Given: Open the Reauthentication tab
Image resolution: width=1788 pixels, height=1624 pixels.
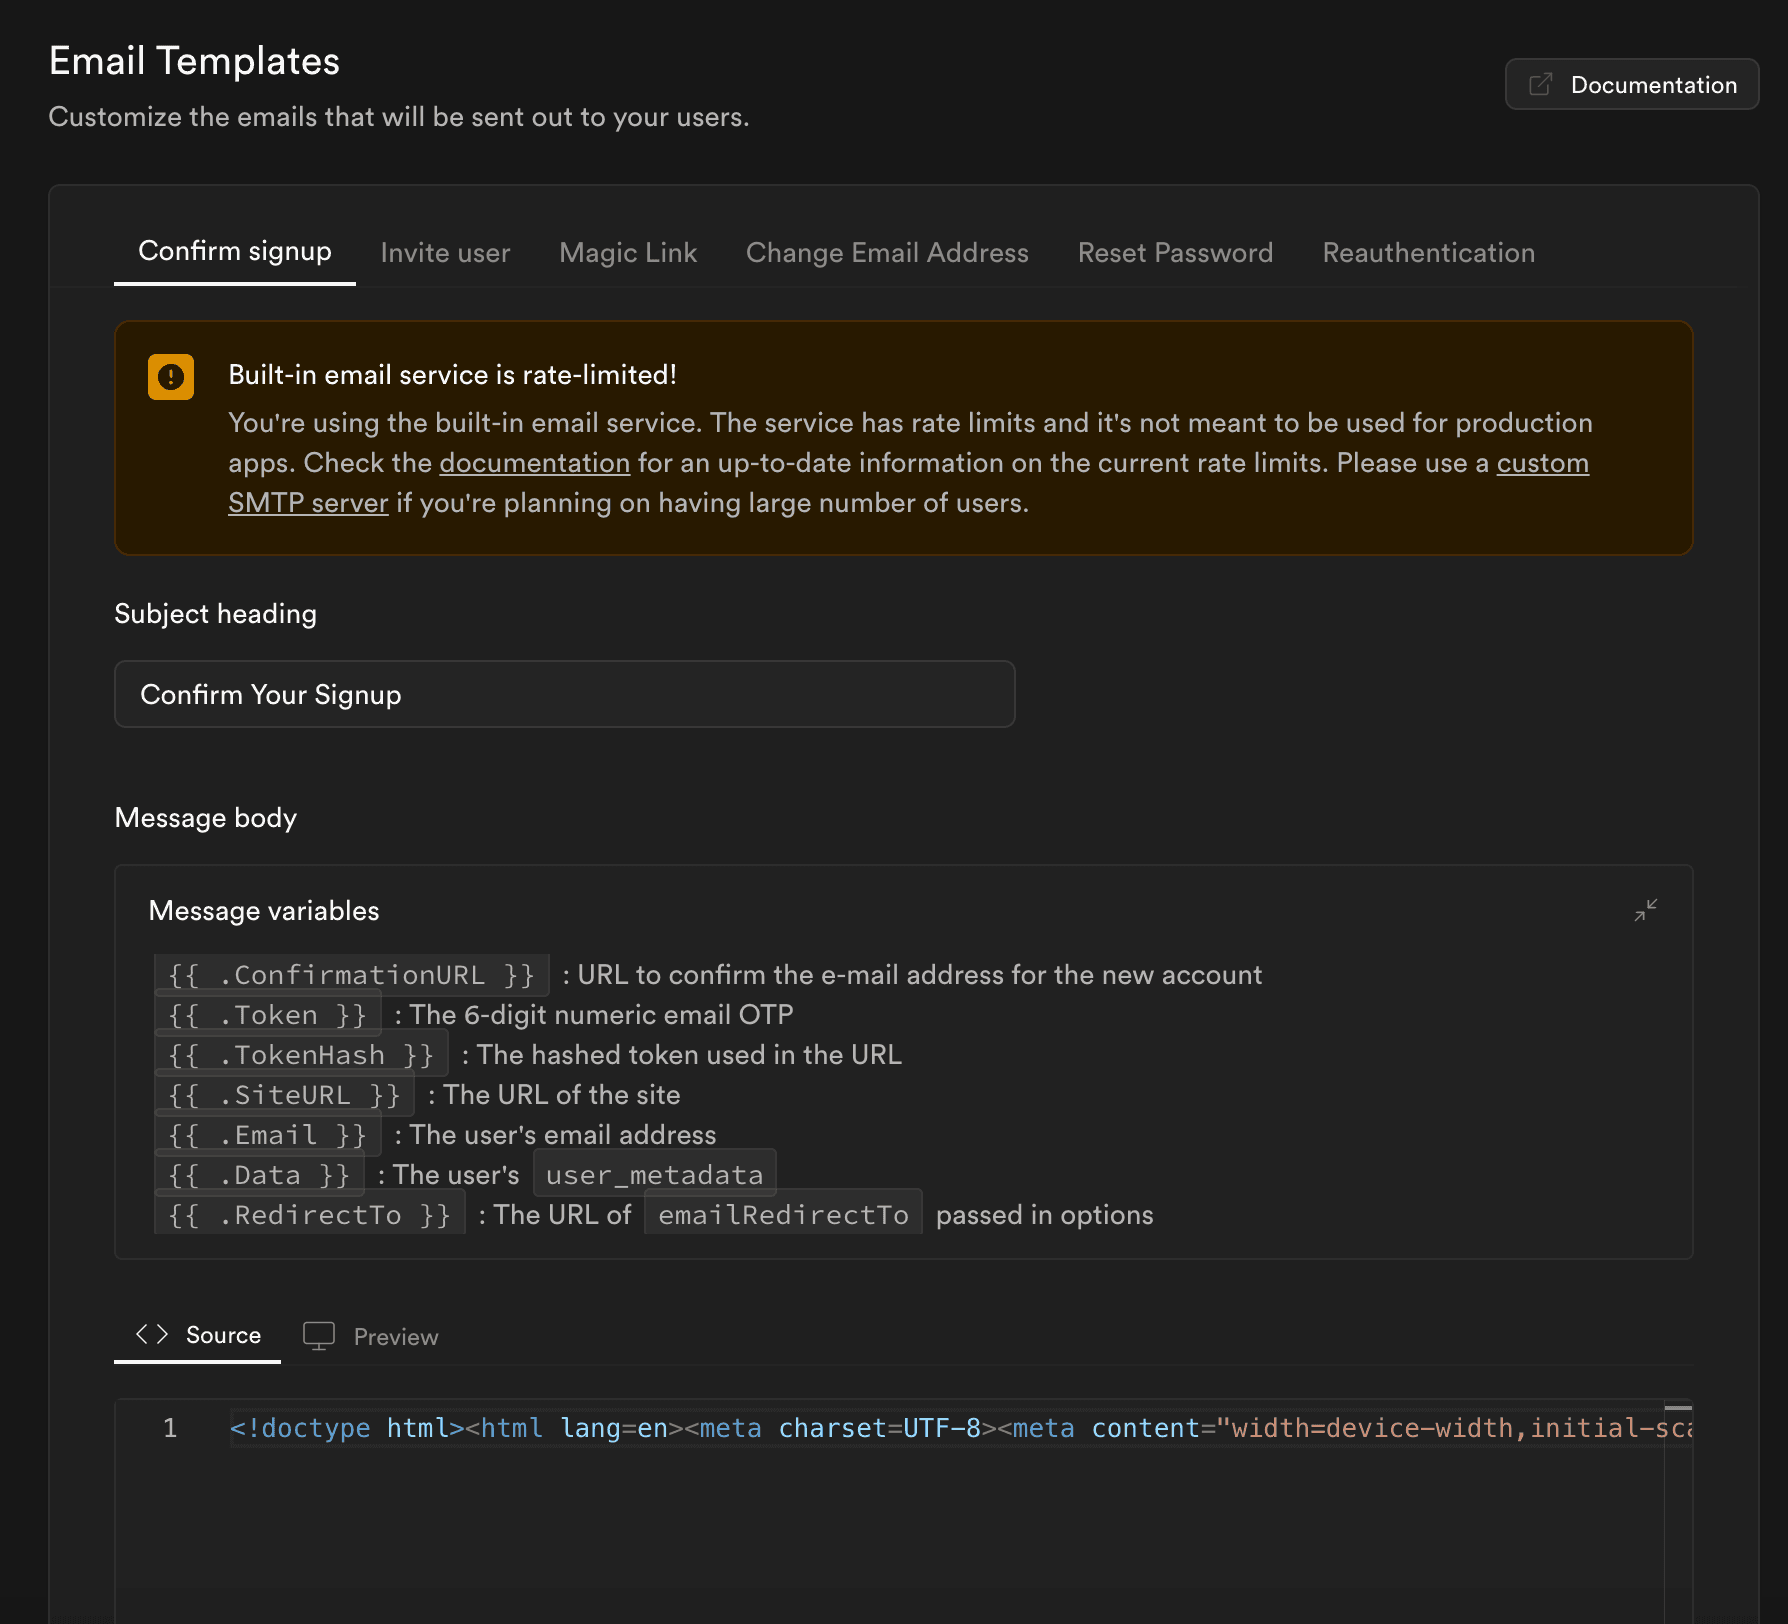Looking at the screenshot, I should pos(1428,253).
